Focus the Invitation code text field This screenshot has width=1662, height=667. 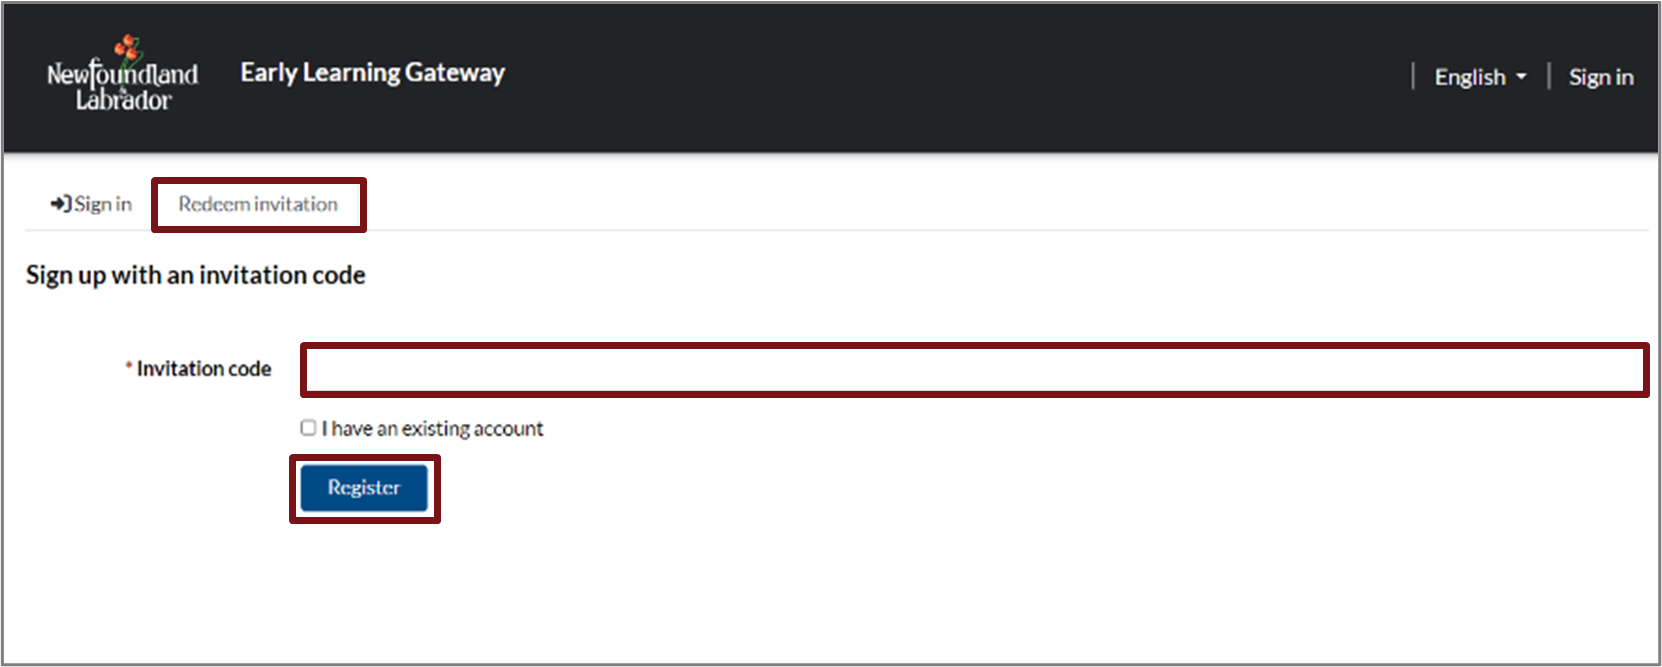974,370
